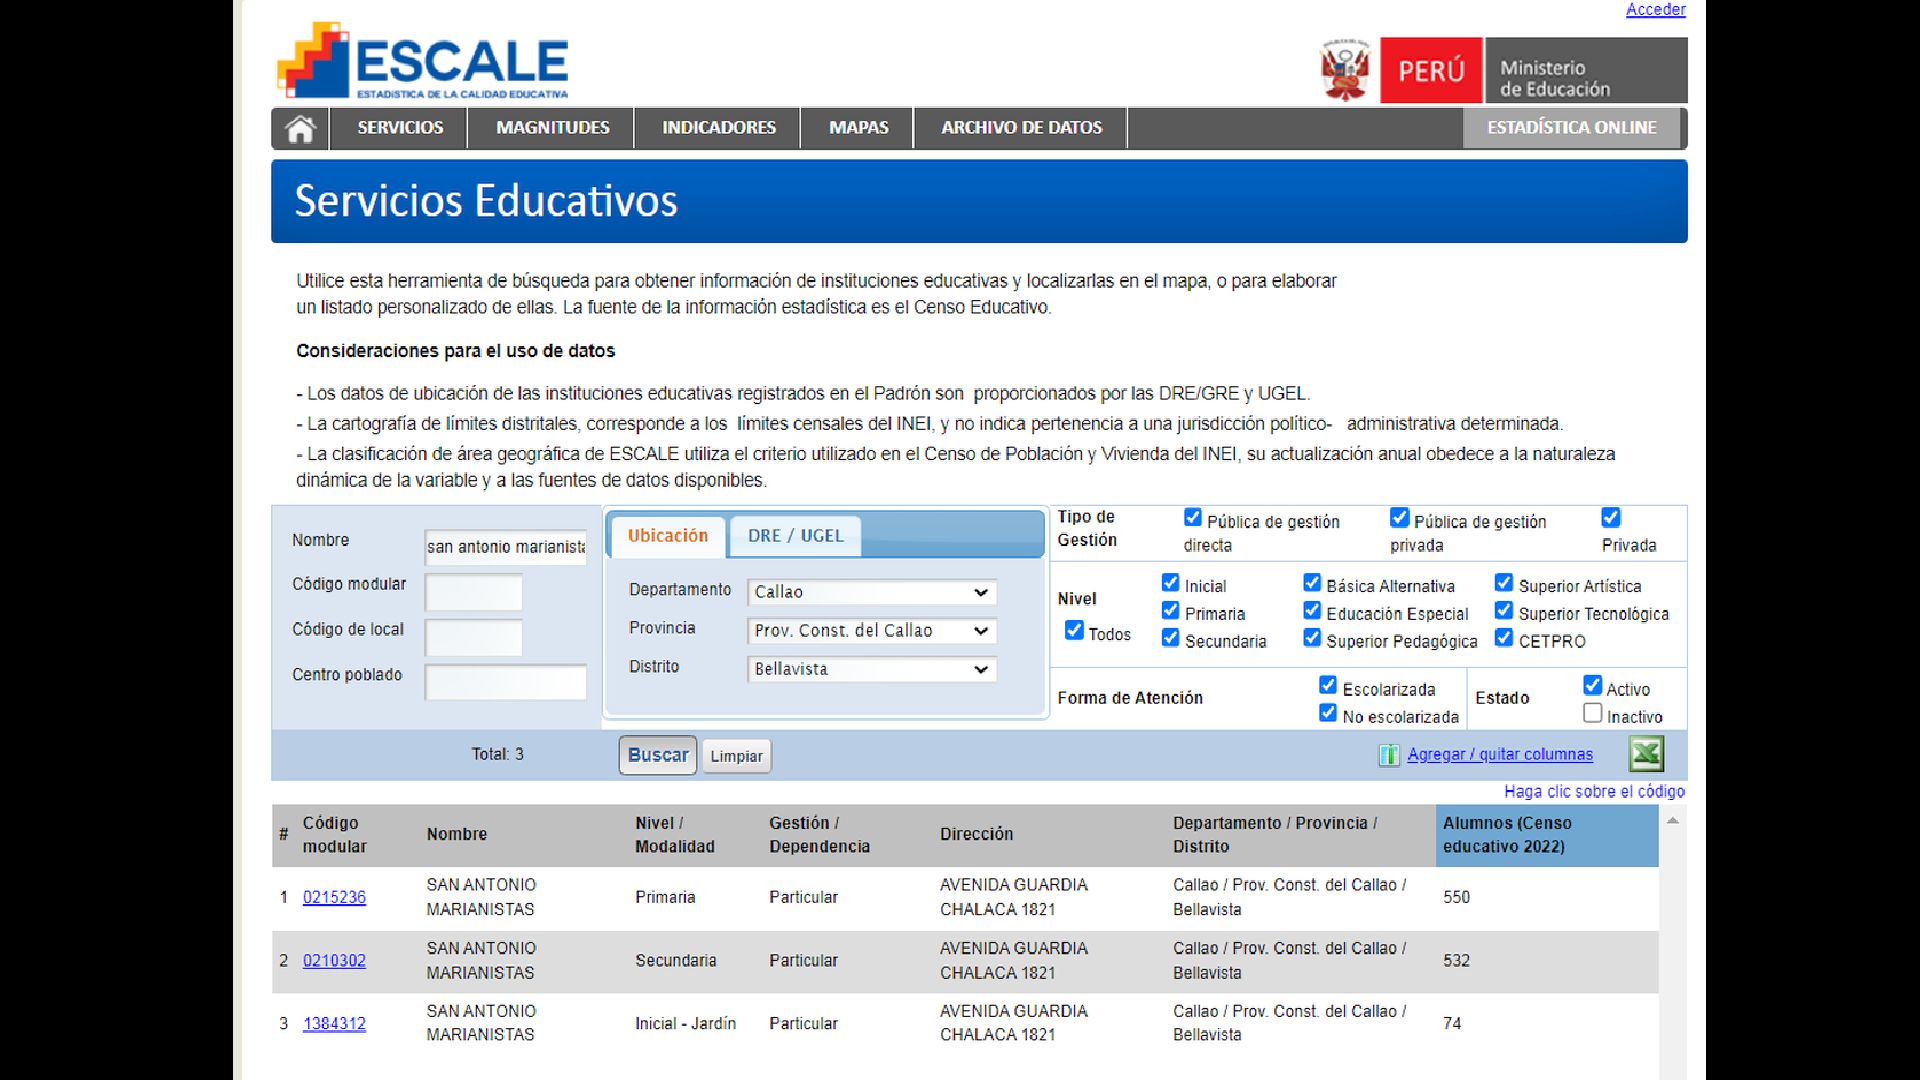Toggle the Básica Alternativa checkbox
Image resolution: width=1920 pixels, height=1080 pixels.
pos(1312,583)
